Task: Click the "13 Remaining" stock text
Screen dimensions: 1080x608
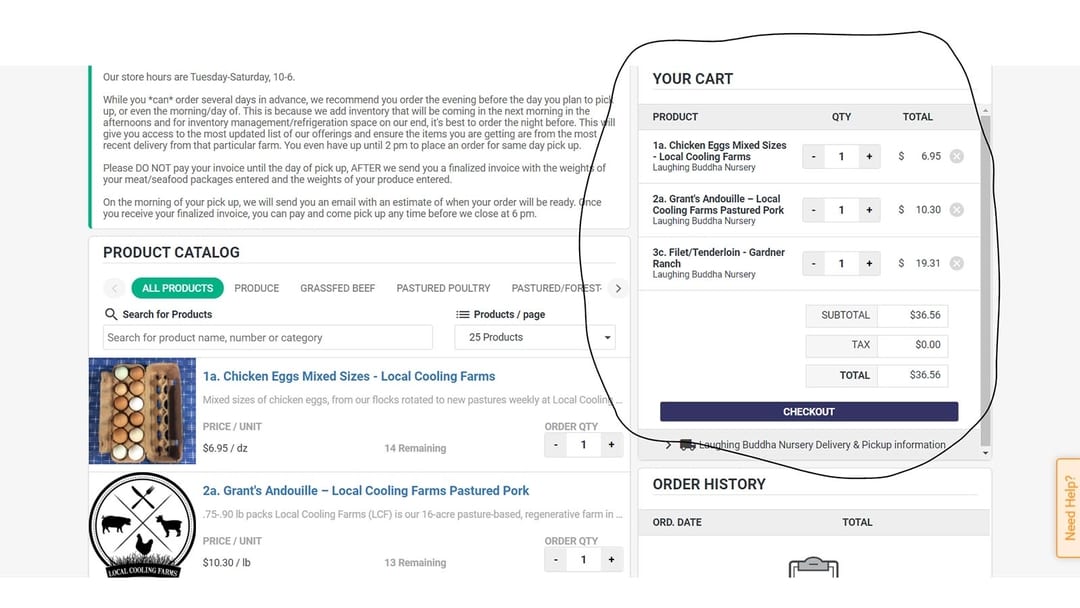Action: [x=415, y=563]
